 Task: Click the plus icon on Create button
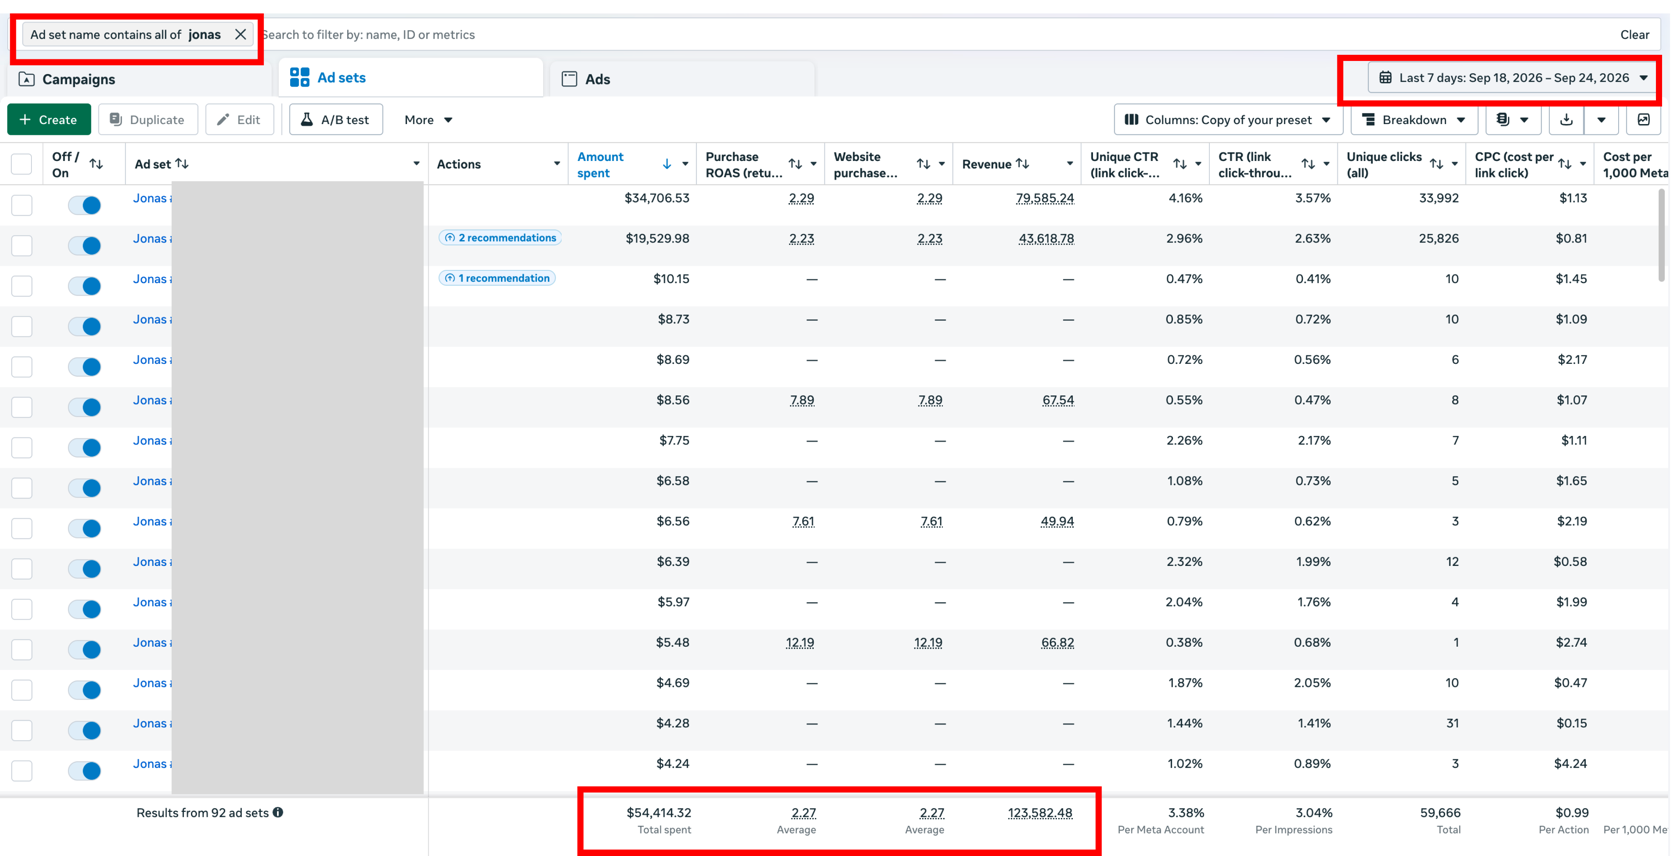[25, 119]
